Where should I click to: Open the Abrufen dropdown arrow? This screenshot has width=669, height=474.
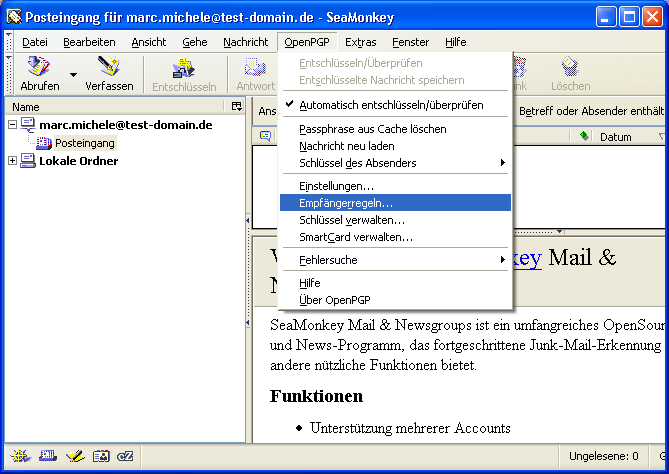click(73, 75)
